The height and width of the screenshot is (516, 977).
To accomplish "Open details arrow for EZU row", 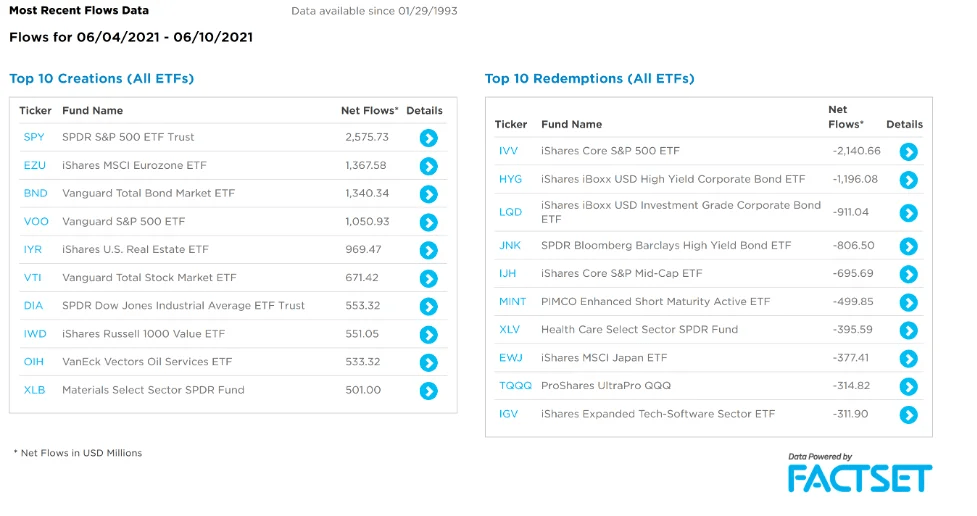I will (x=429, y=166).
